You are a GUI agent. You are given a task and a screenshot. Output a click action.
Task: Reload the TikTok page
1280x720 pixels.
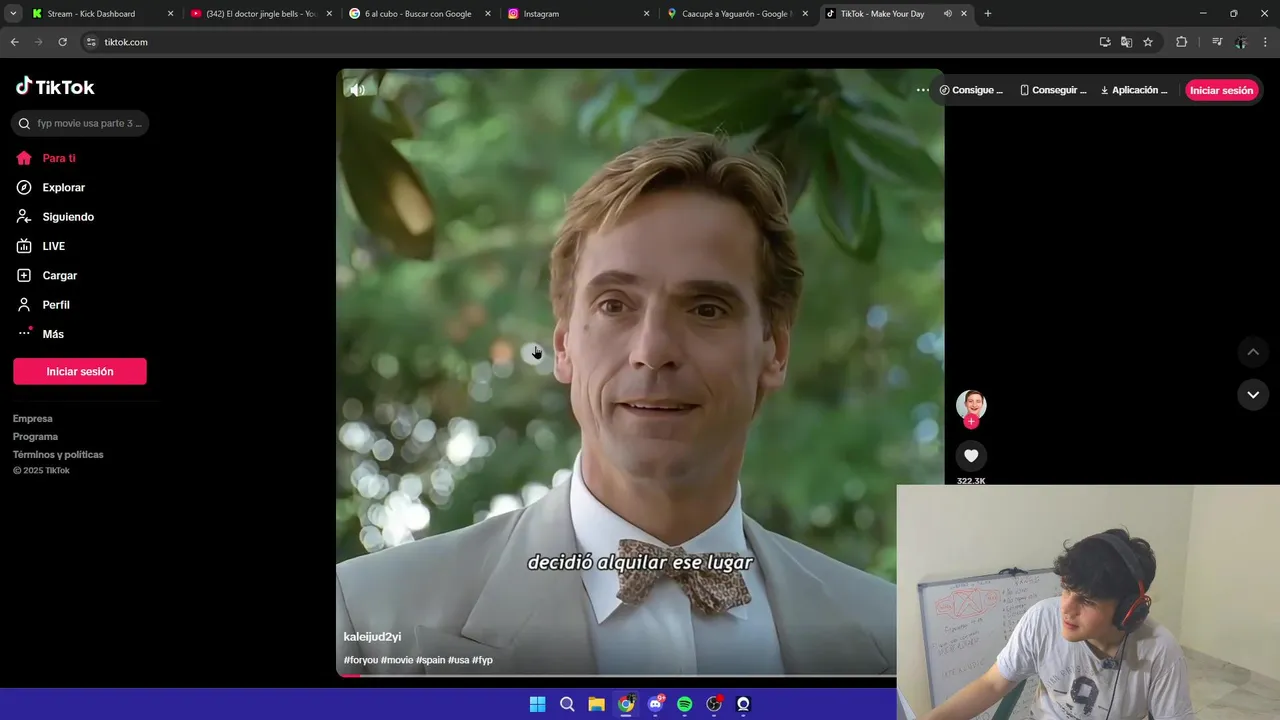[62, 42]
